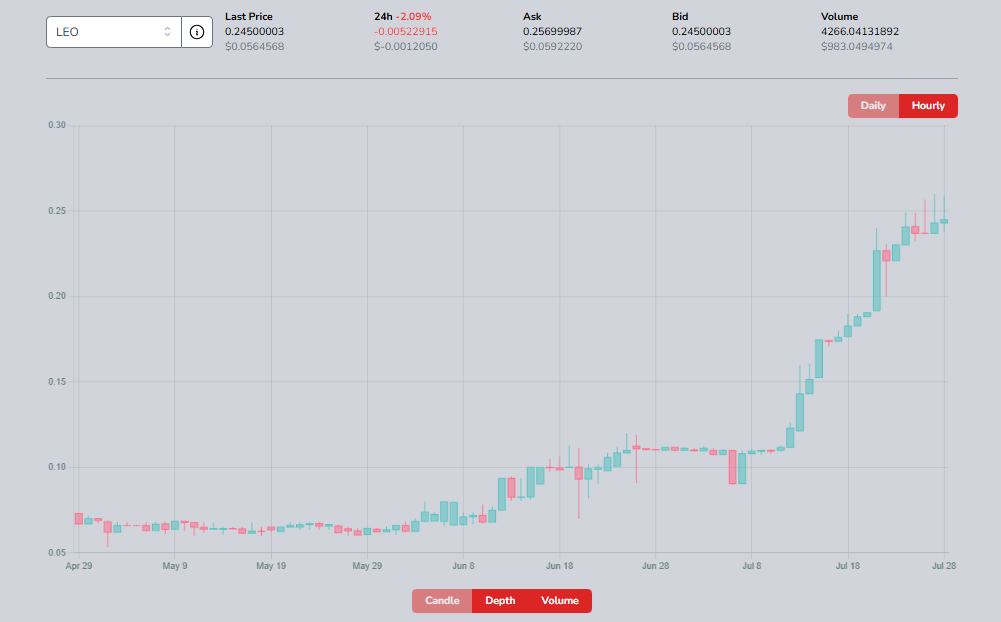
Task: Click the 24h change -2.09% label
Action: 413,17
